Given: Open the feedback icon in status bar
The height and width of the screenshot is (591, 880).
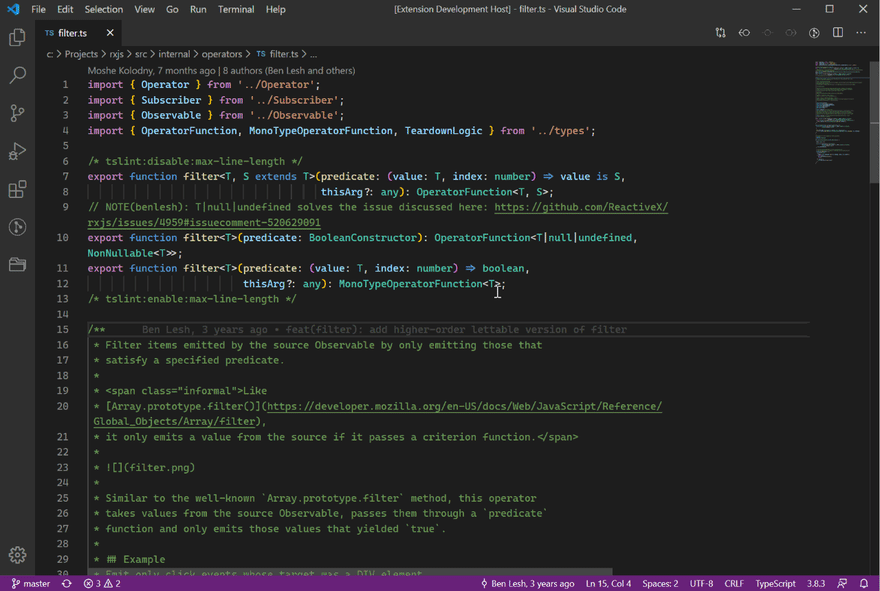Looking at the screenshot, I should pos(842,584).
